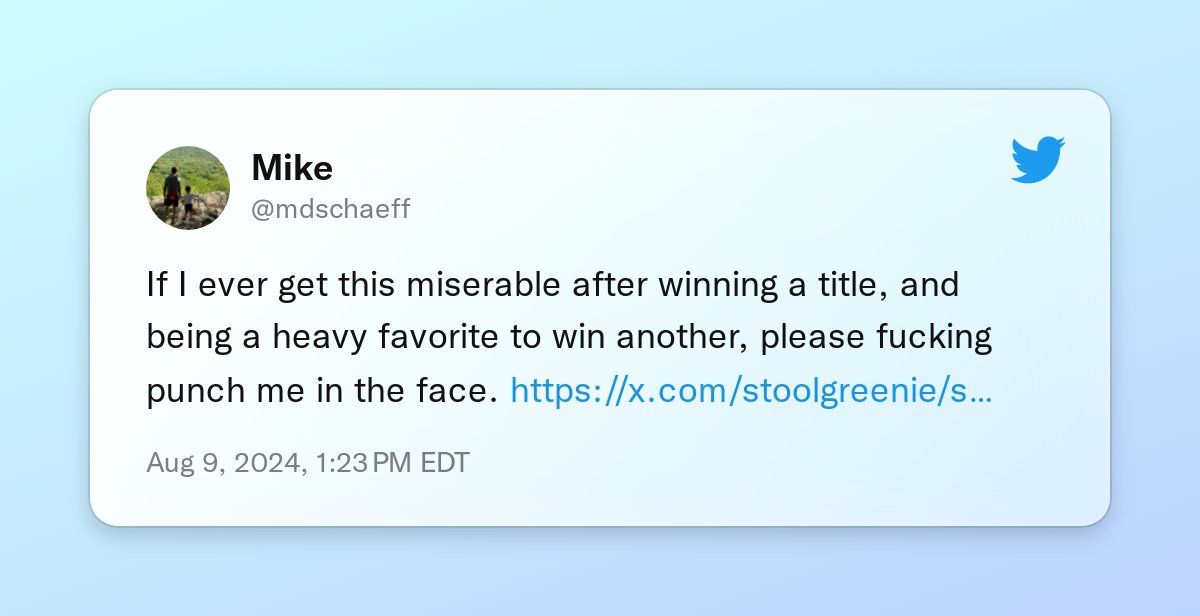Click the display name Mike

[x=292, y=168]
